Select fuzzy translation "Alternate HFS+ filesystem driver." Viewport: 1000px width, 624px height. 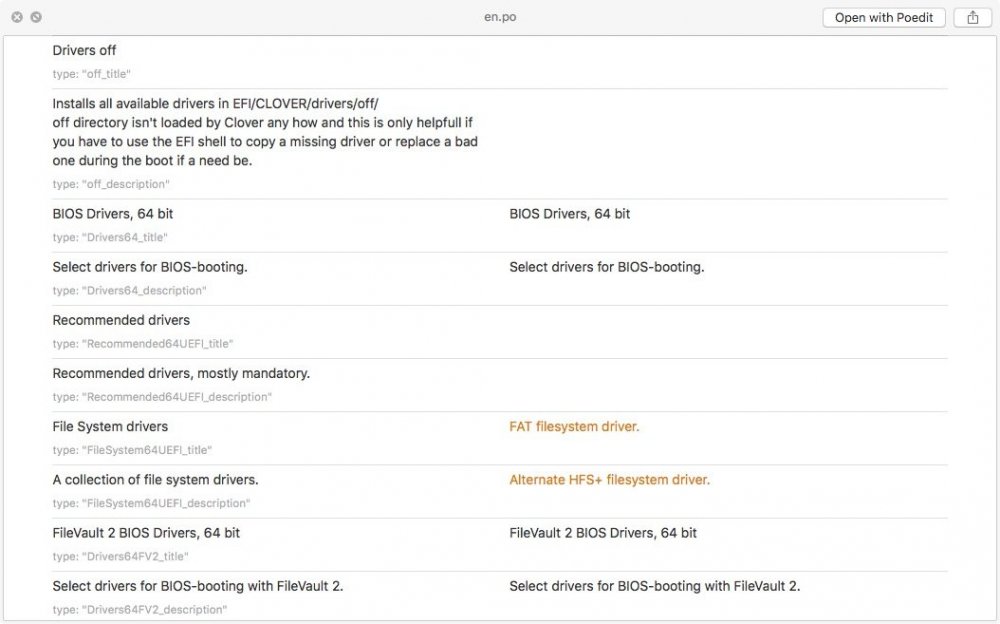[609, 480]
